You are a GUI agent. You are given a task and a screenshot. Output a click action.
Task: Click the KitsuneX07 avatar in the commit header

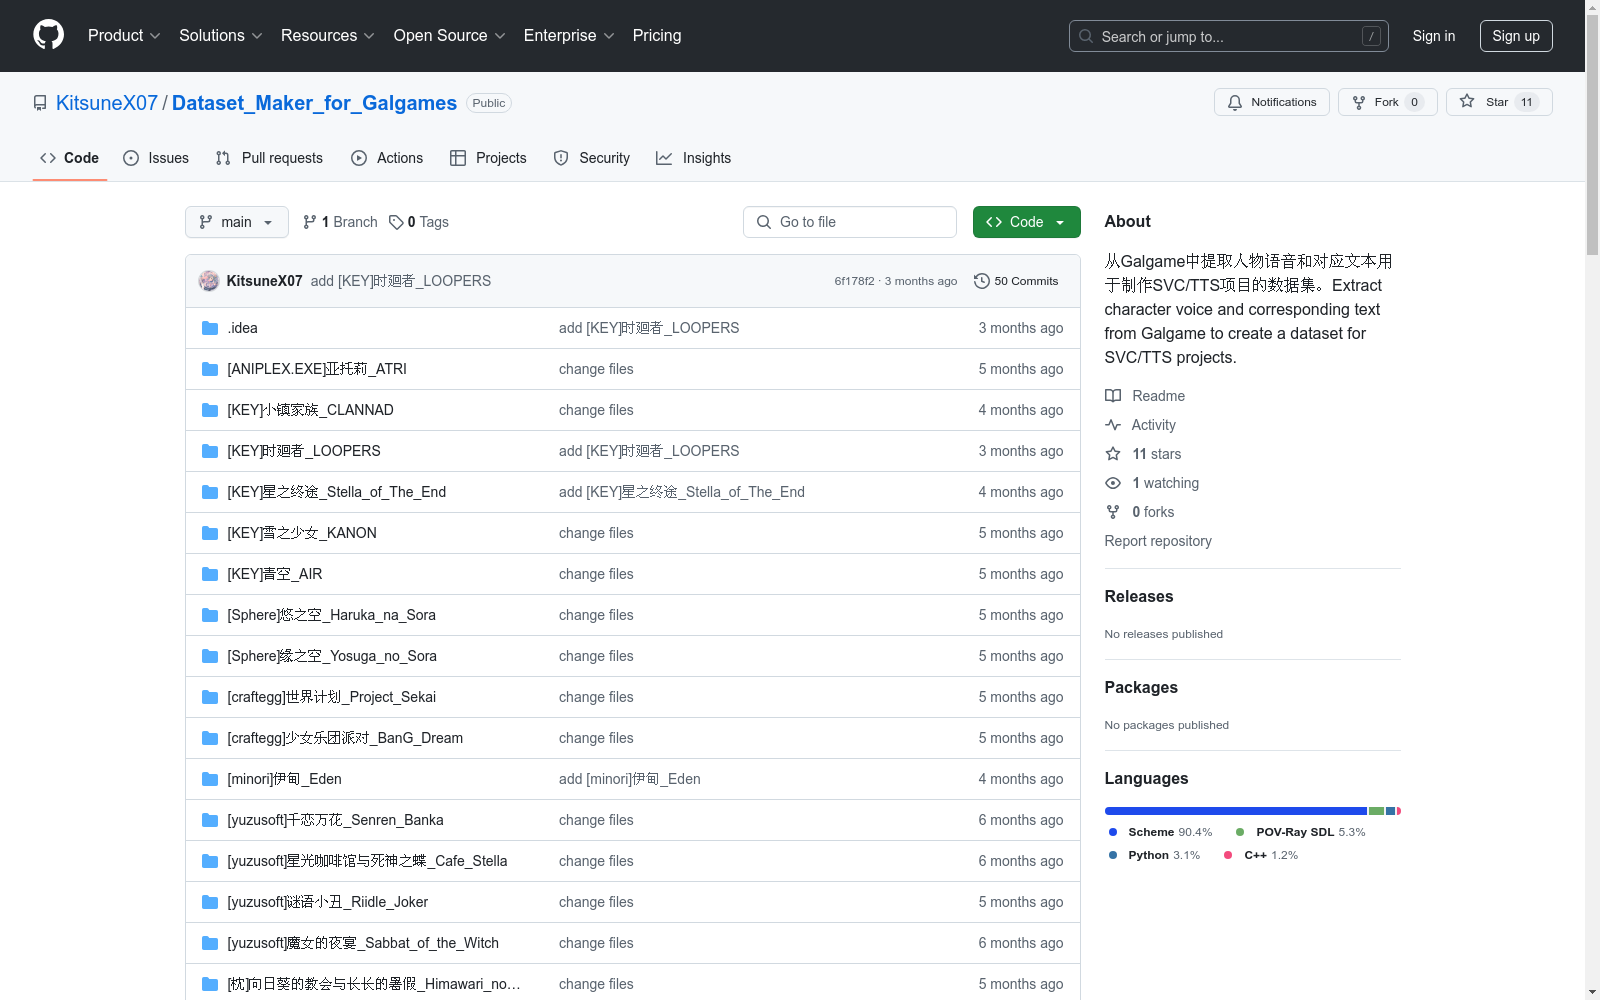click(209, 281)
